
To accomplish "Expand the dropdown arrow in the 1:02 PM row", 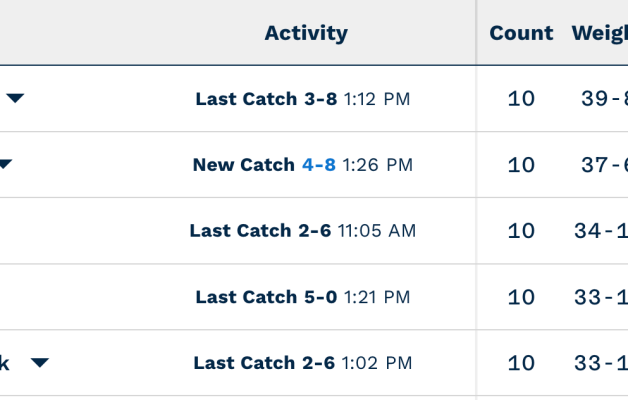I will pos(39,362).
